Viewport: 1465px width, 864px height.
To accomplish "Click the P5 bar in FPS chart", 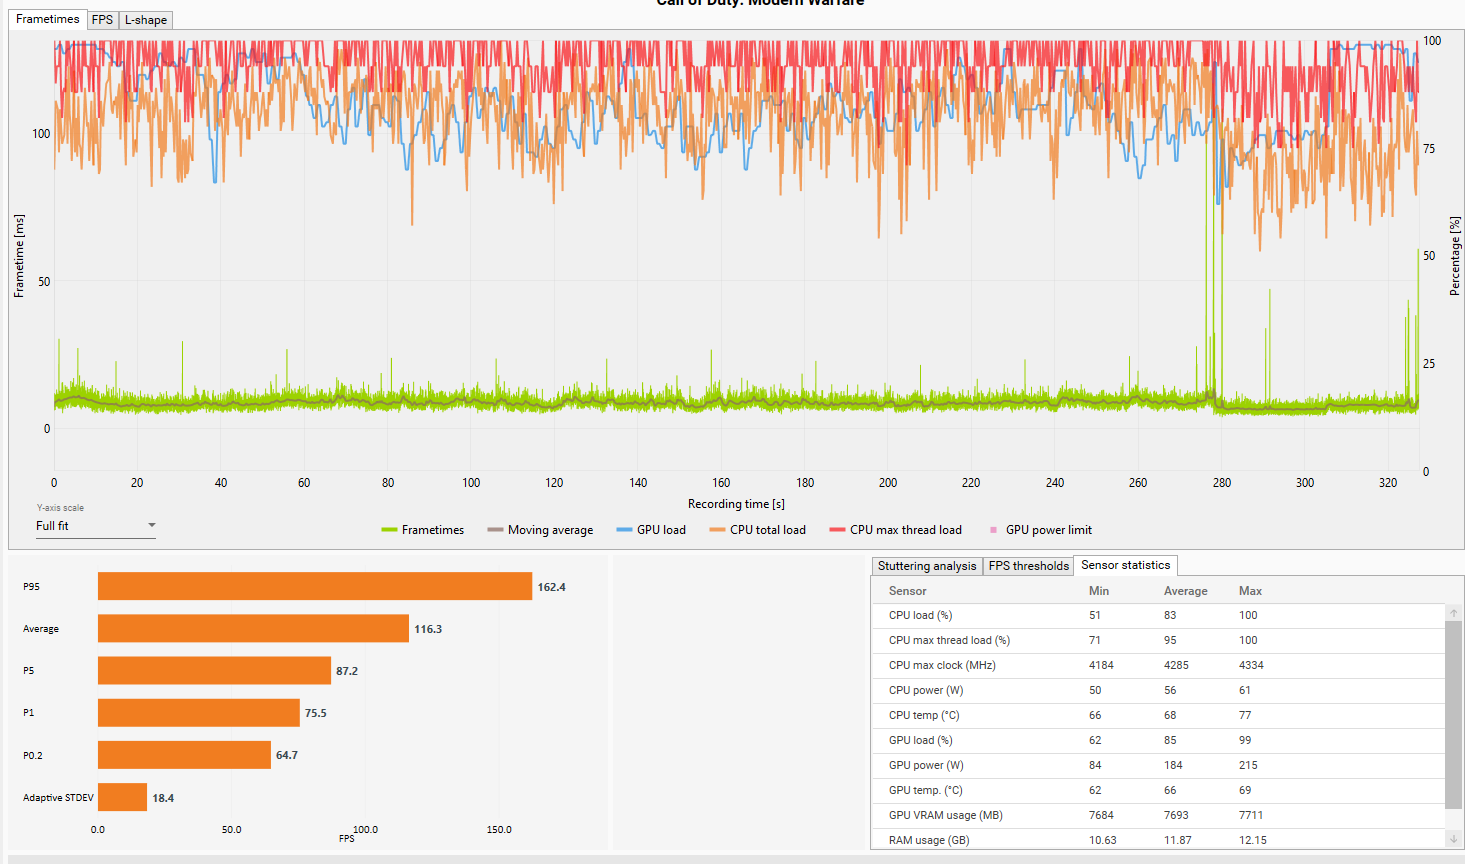I will (x=214, y=670).
